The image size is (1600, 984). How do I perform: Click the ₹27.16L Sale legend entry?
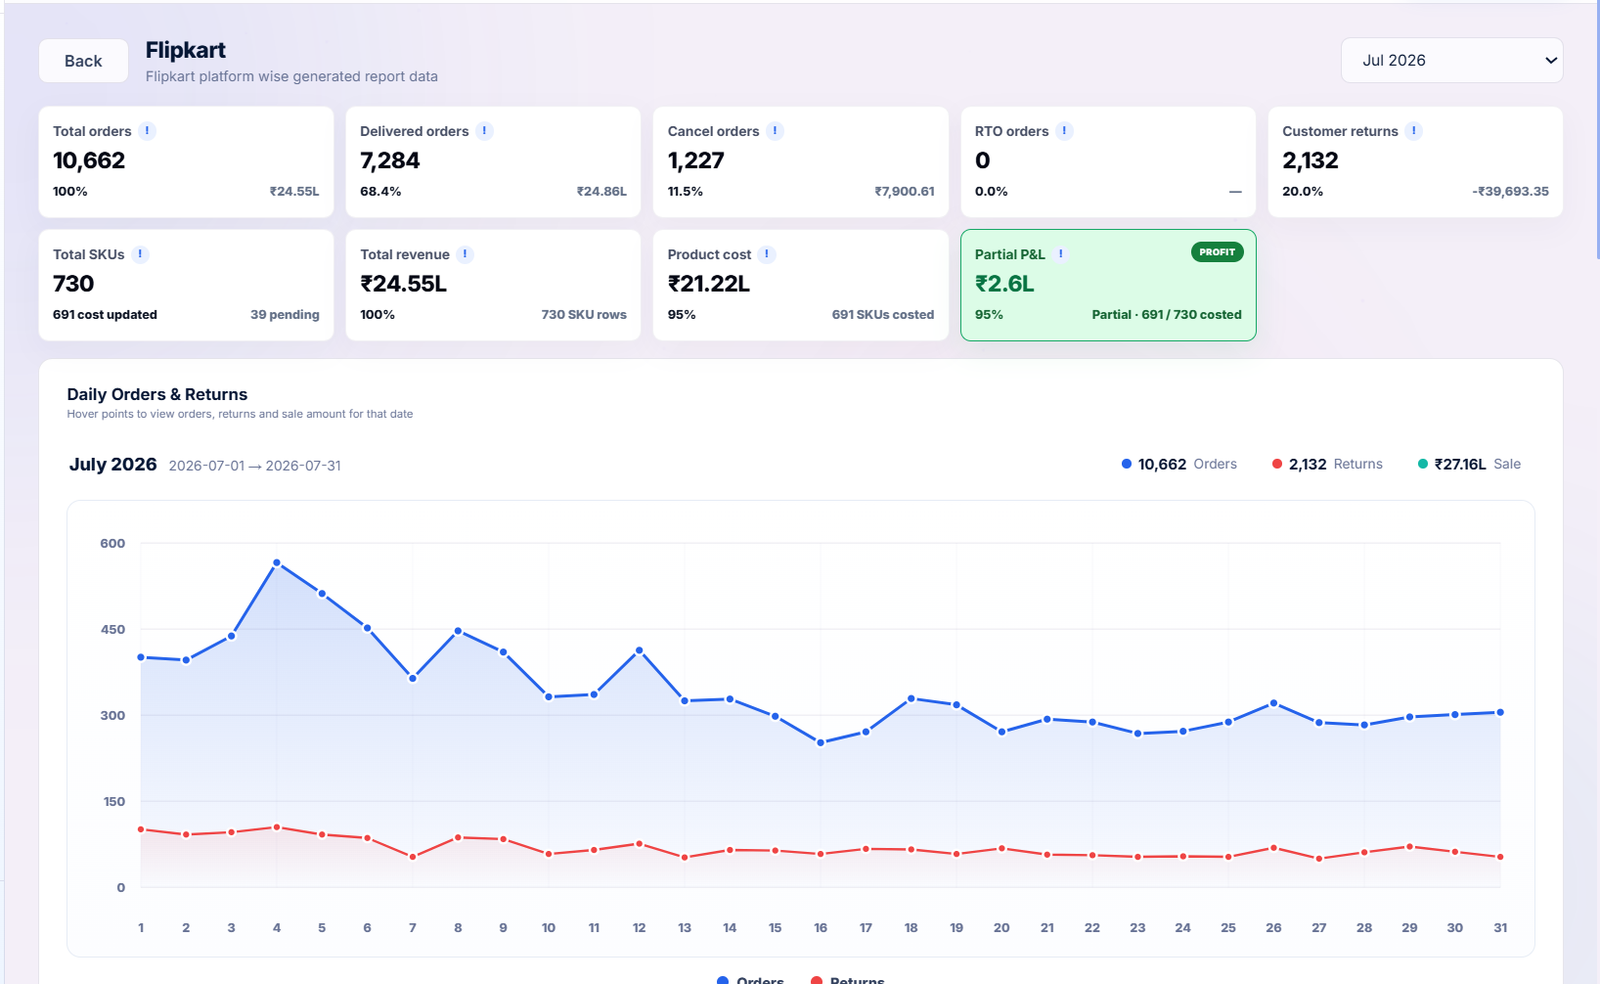coord(1469,464)
